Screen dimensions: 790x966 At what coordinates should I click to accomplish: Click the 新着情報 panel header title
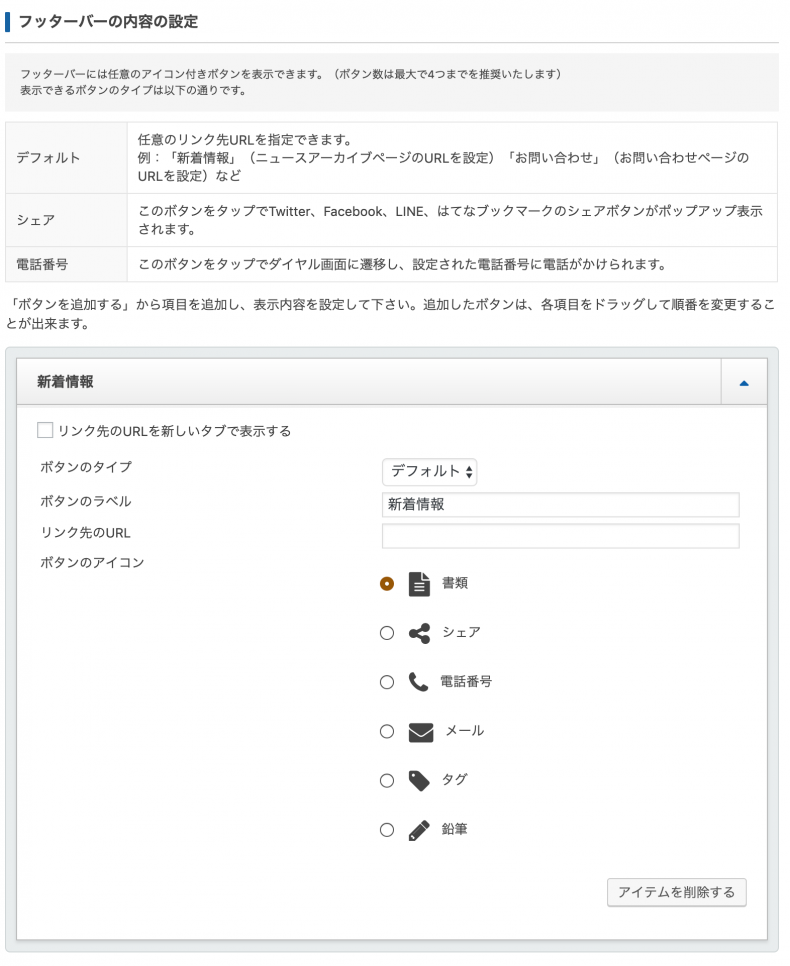point(65,382)
